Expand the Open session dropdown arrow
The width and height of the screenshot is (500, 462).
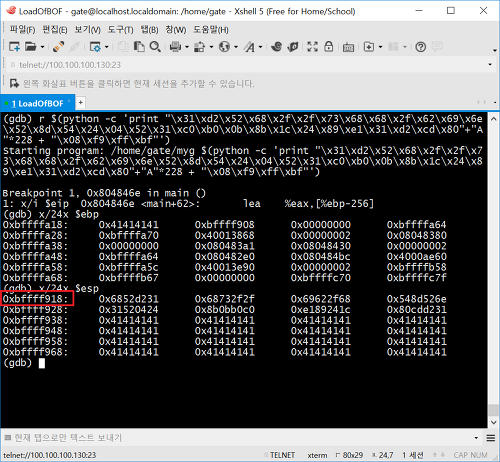pos(42,47)
